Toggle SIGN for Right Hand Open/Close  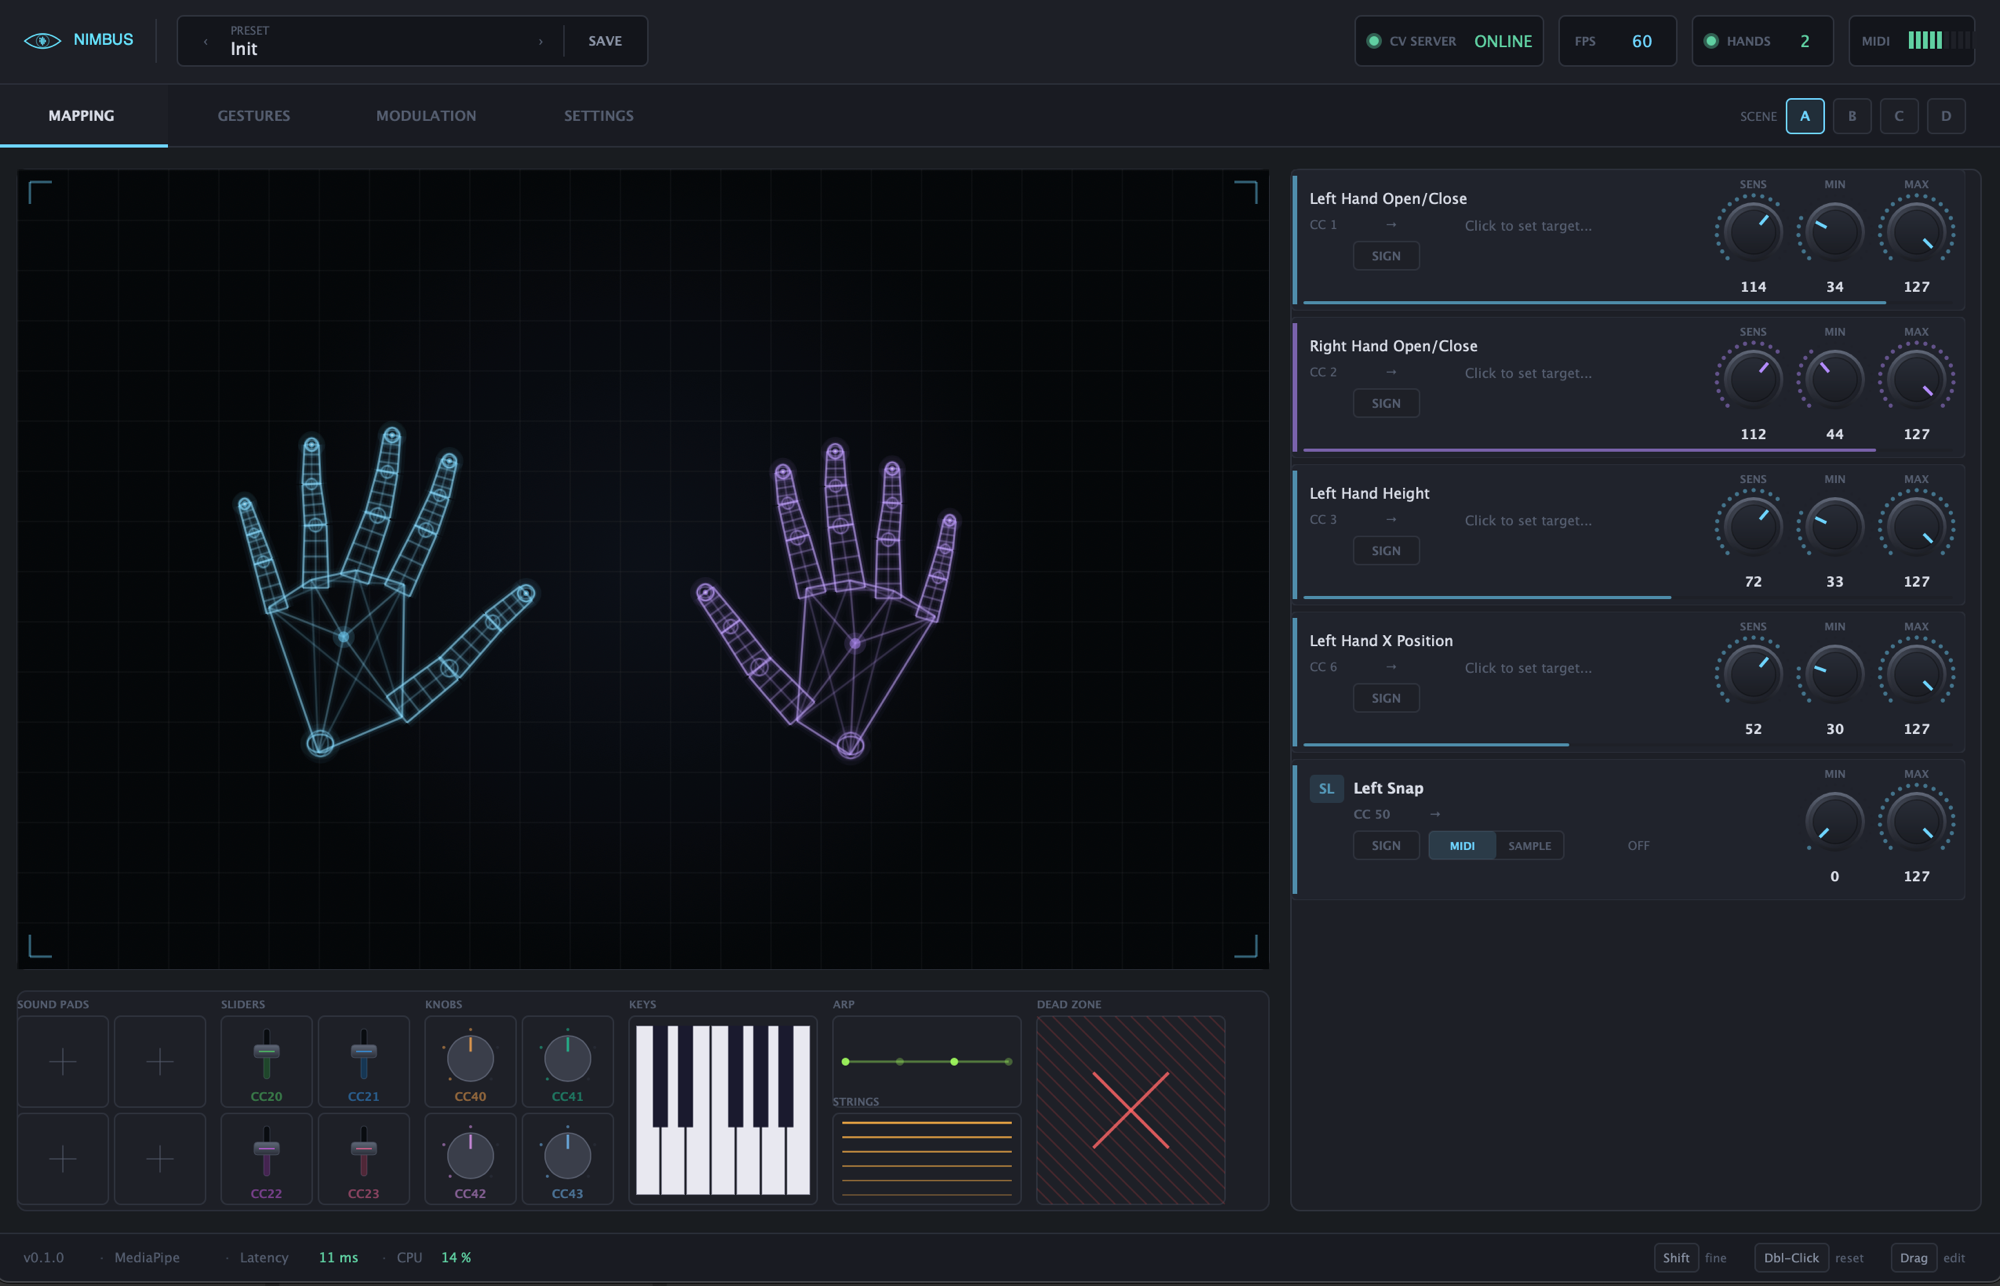click(x=1386, y=403)
